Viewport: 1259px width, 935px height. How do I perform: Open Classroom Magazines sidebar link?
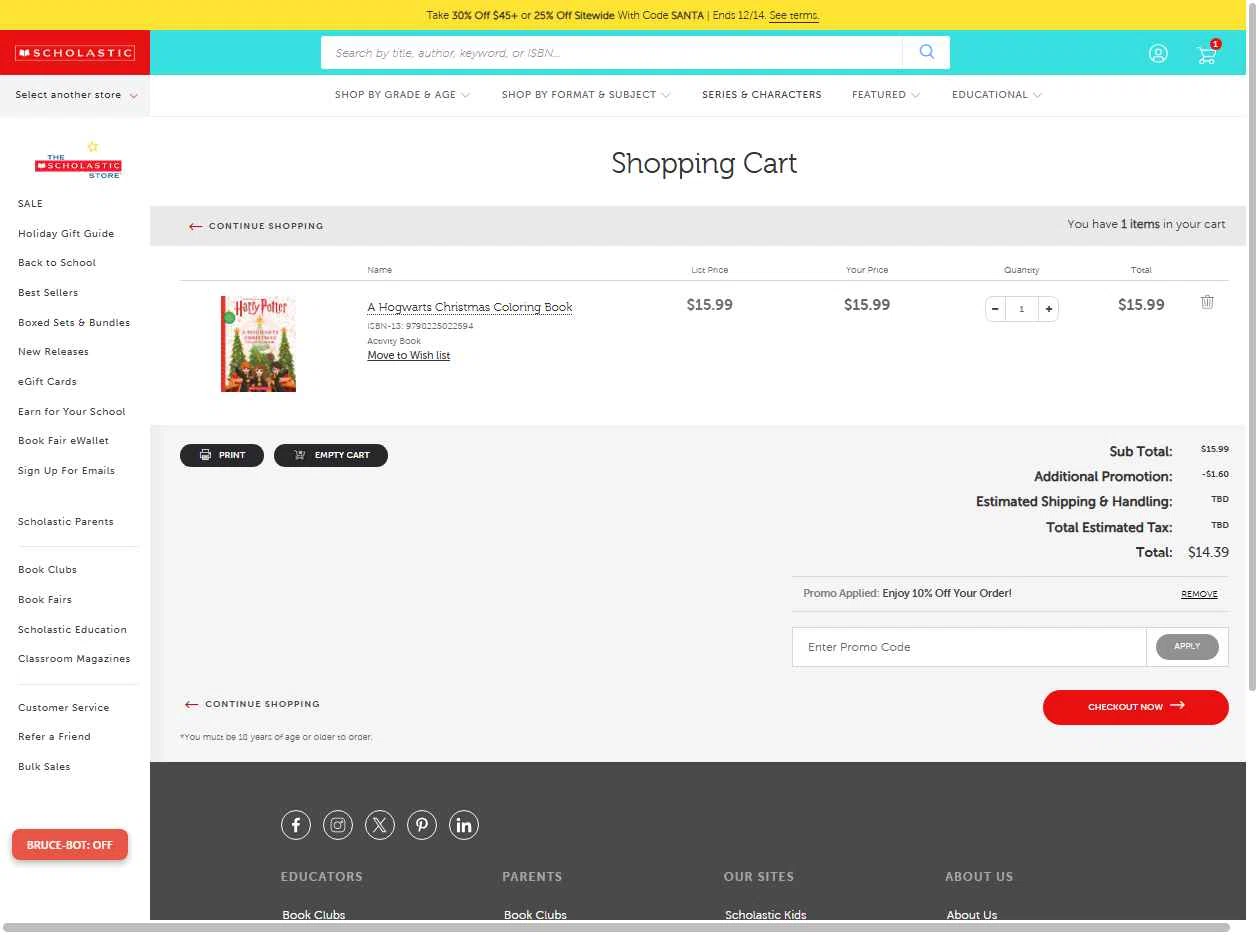tap(74, 659)
